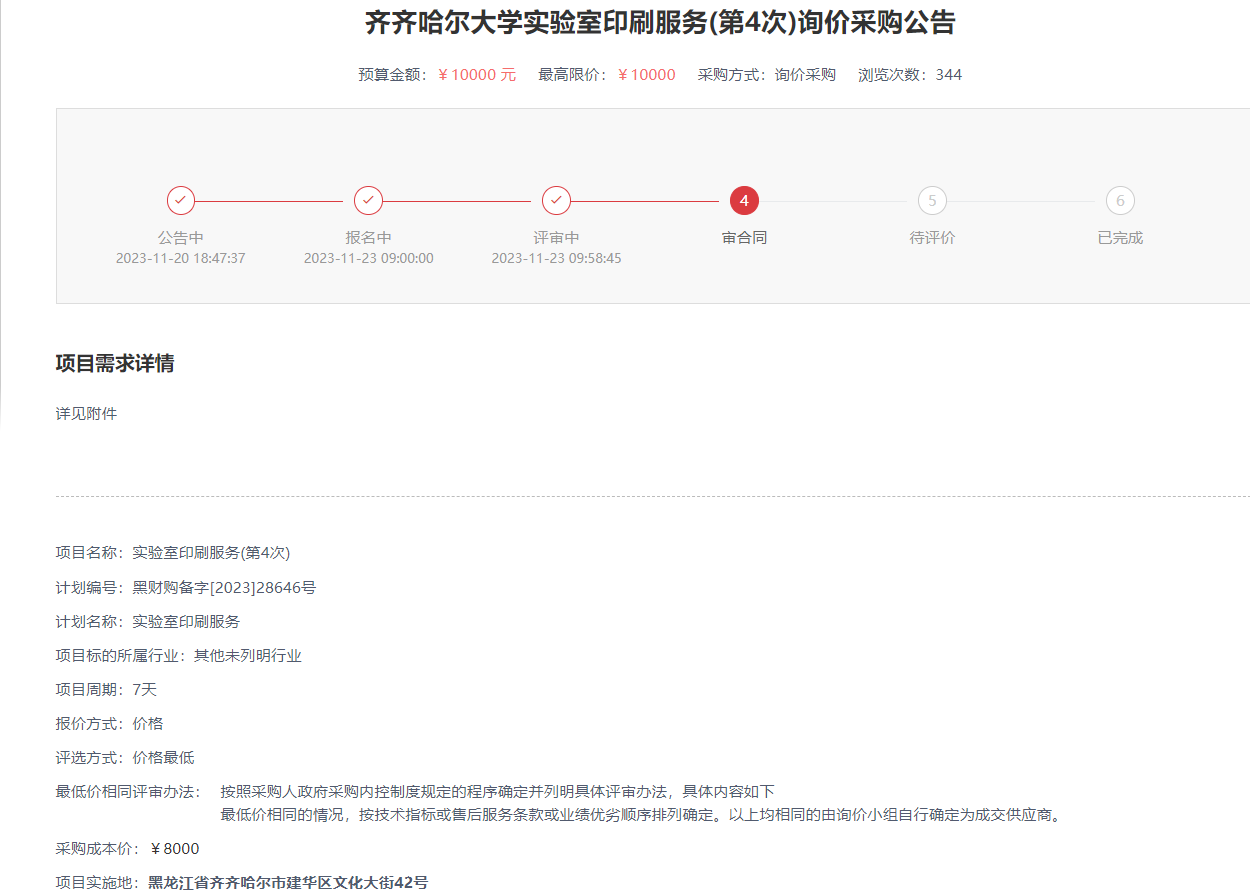Click the 评审中 timestamp 2023-11-23 09:58:45
1250x894 pixels.
click(557, 258)
